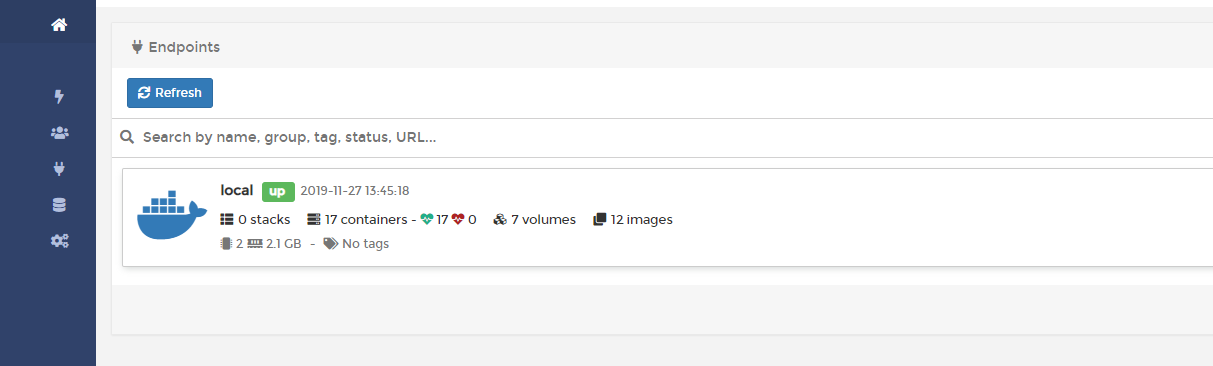This screenshot has height=366, width=1213.
Task: Open the local endpoint name
Action: pyautogui.click(x=237, y=190)
